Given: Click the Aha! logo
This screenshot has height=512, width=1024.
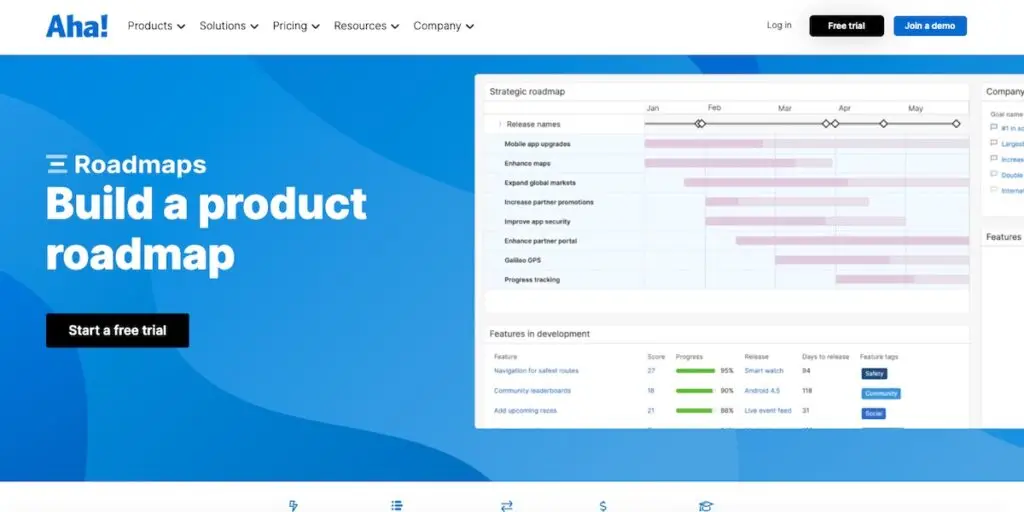Looking at the screenshot, I should (76, 26).
